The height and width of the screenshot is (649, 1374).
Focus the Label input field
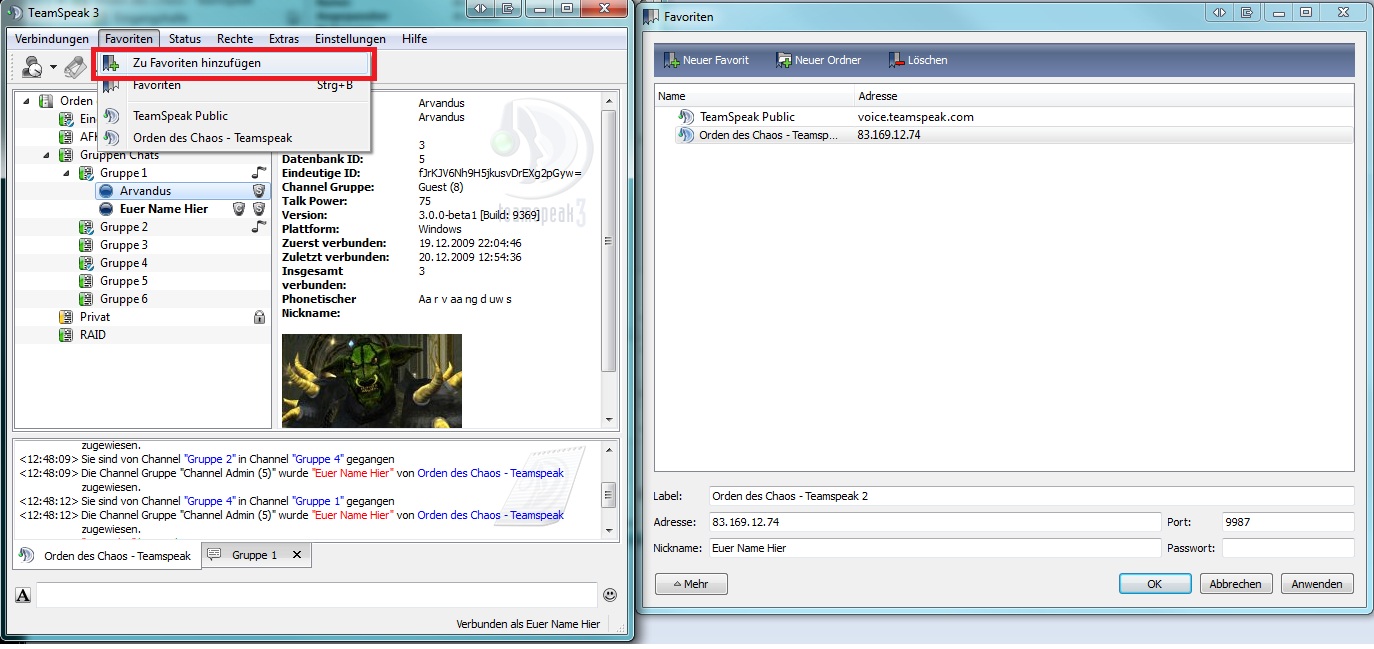click(x=1031, y=496)
